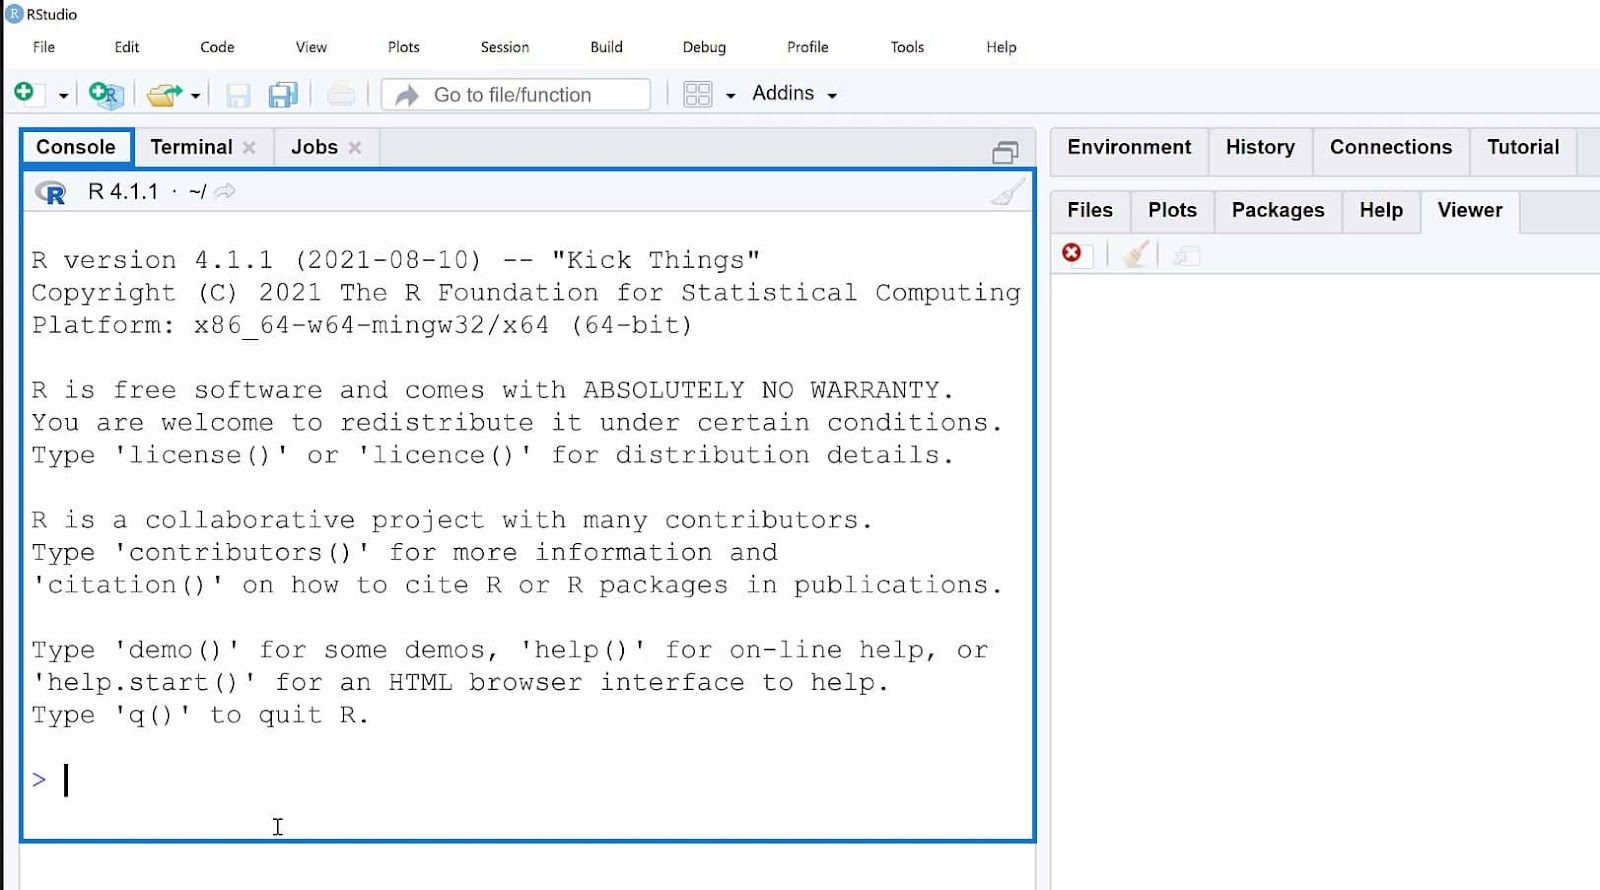Click the red stop/remove viewer icon
The height and width of the screenshot is (890, 1600).
1072,253
